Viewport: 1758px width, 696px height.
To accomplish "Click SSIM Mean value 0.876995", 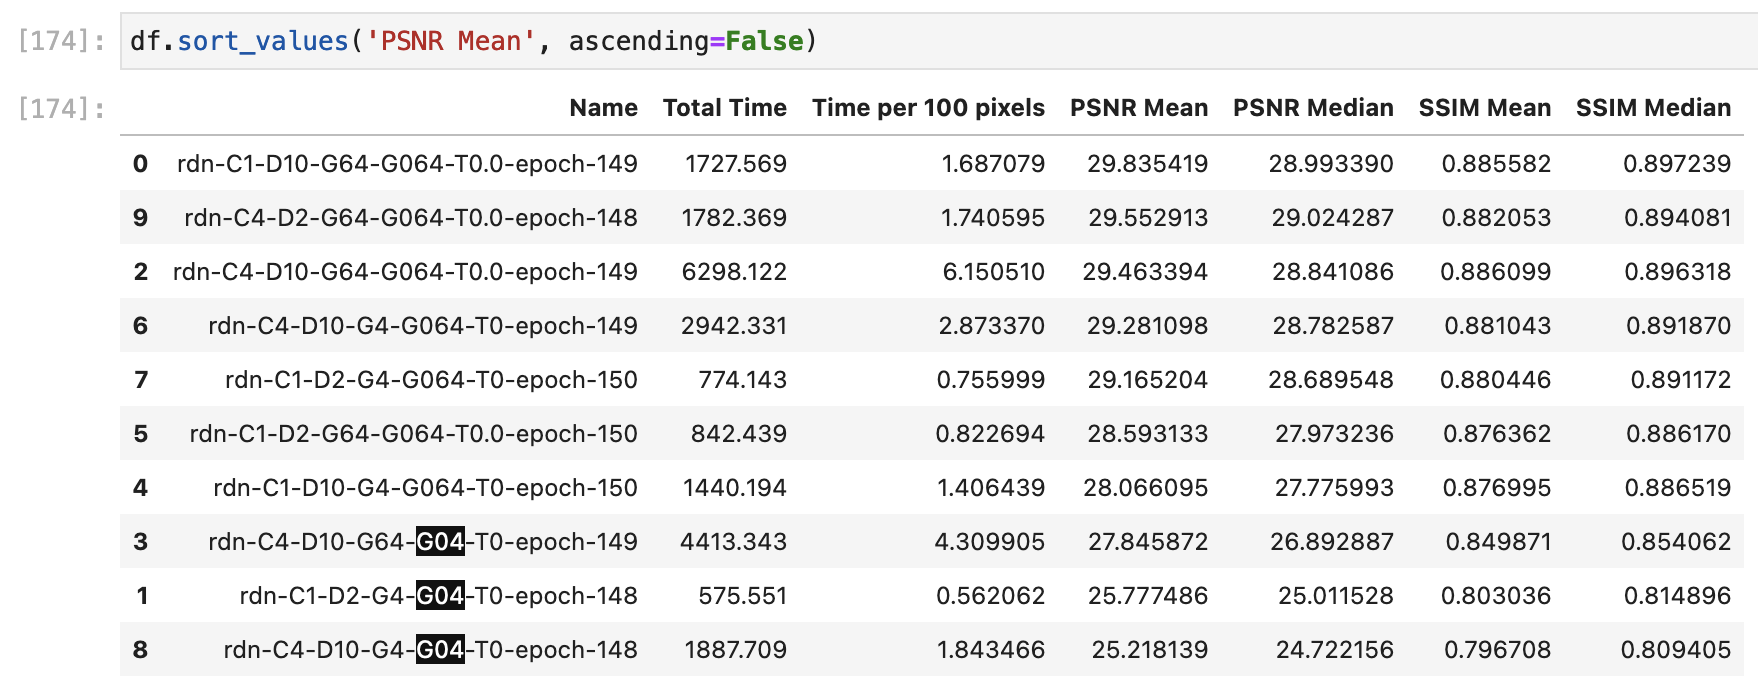I will point(1497,488).
